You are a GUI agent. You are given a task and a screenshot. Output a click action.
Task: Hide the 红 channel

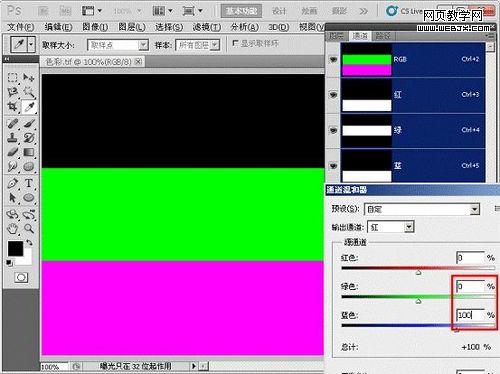tap(333, 95)
